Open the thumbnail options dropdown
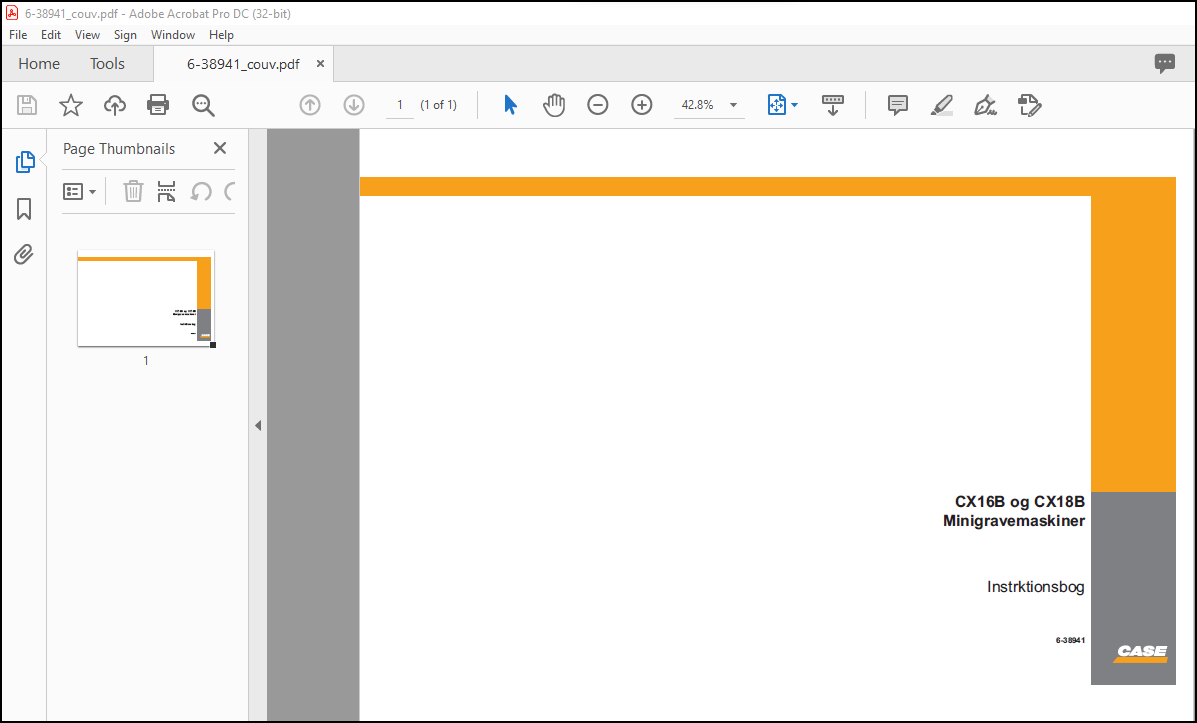 tap(79, 191)
